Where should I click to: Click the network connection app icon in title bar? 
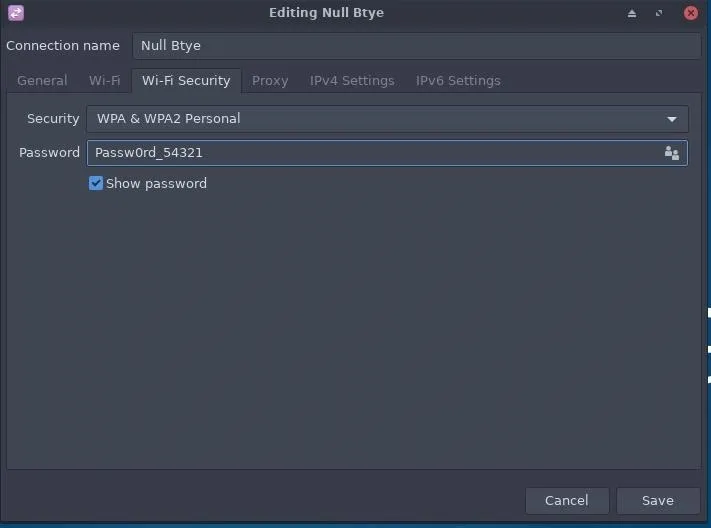coord(16,13)
